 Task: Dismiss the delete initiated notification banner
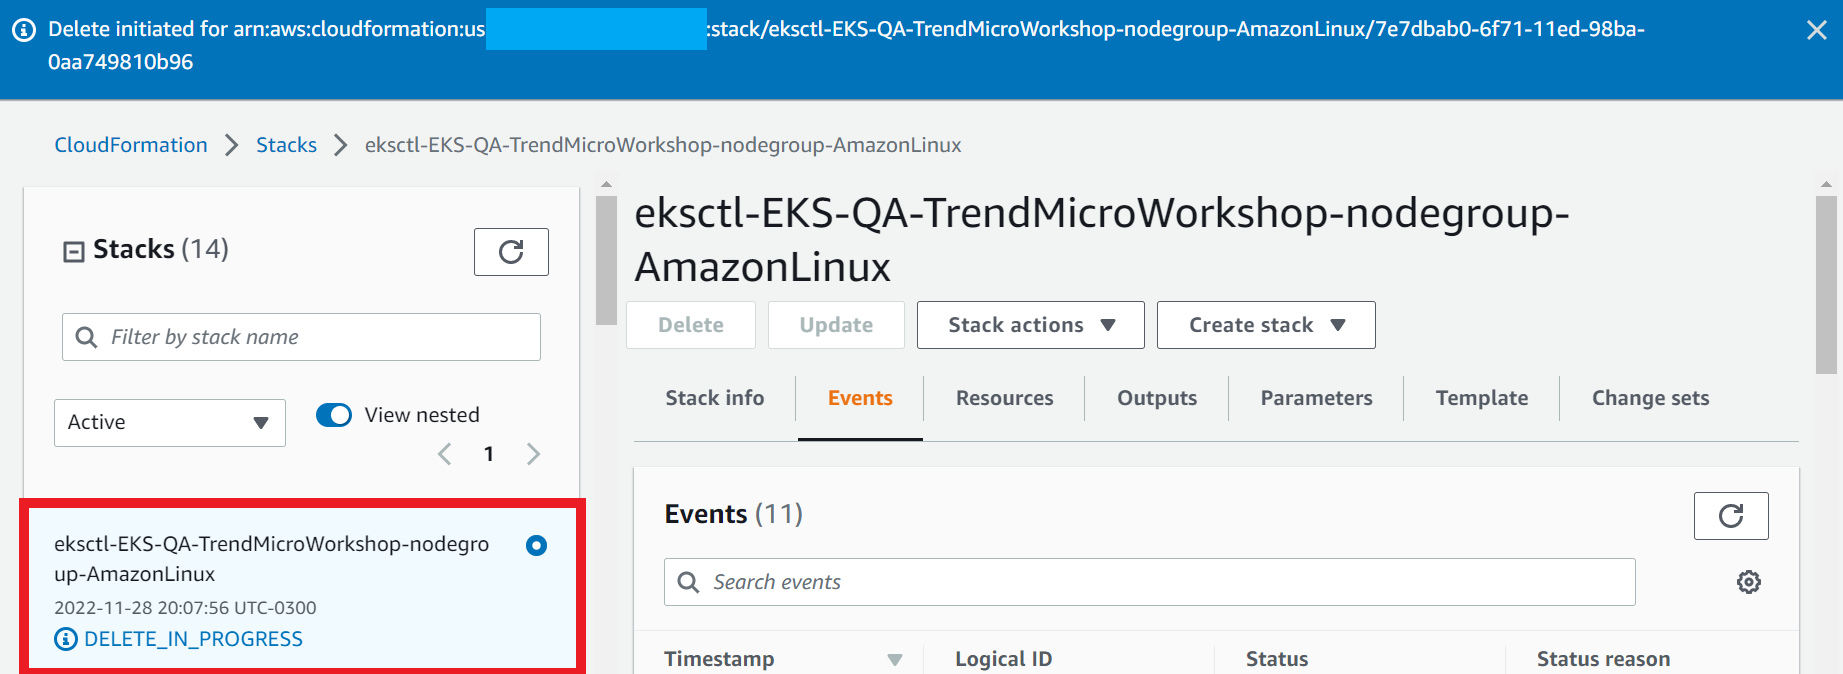tap(1817, 30)
